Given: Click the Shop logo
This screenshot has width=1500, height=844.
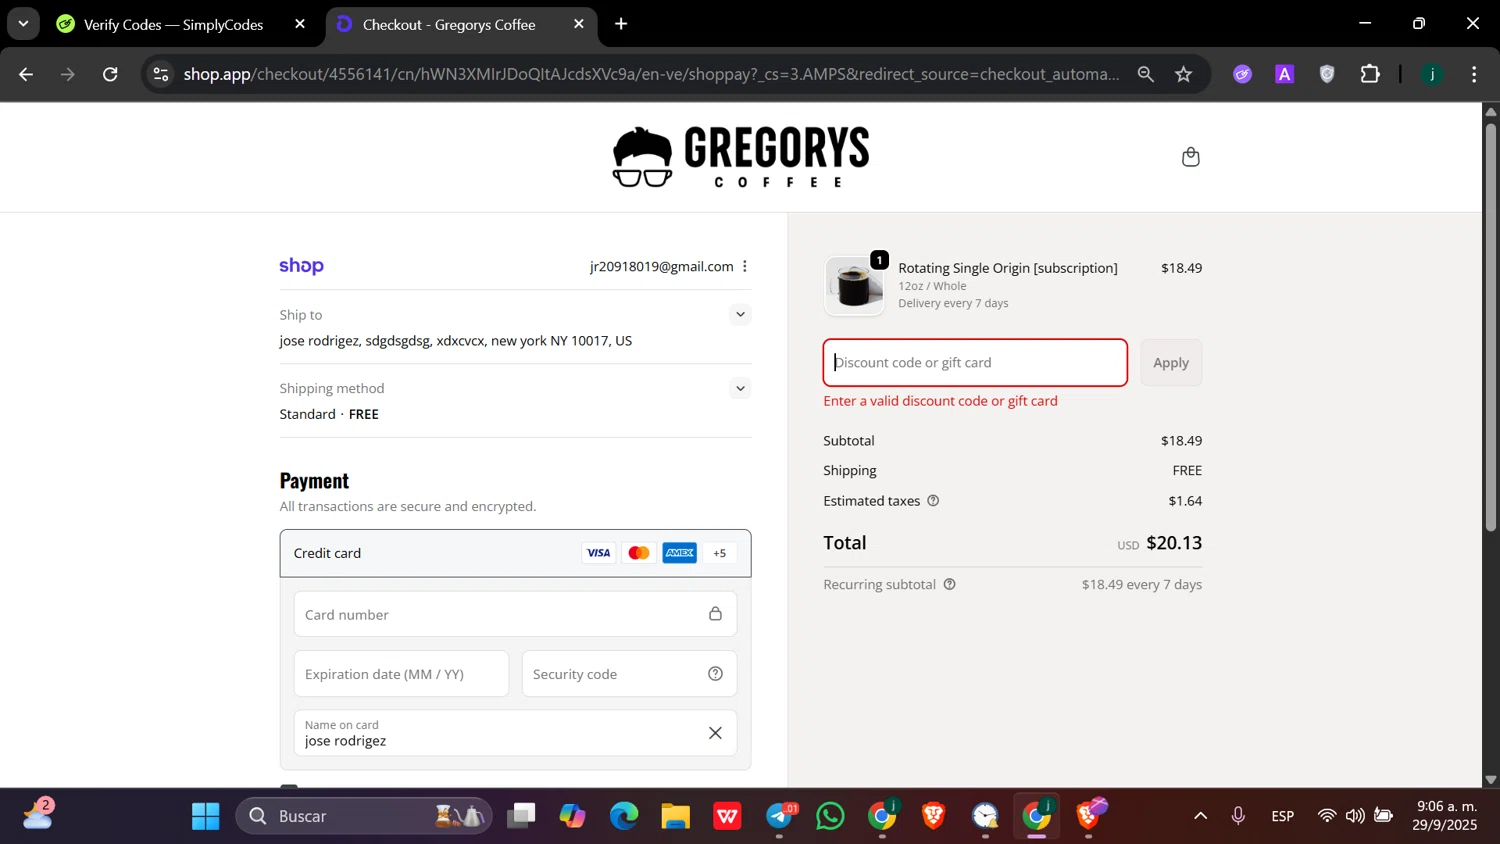Looking at the screenshot, I should click(301, 266).
